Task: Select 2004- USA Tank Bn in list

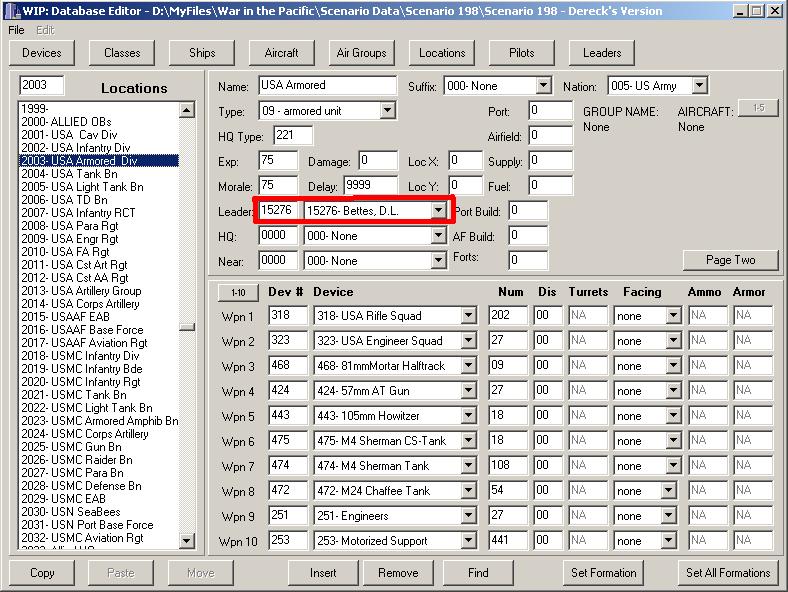Action: [x=98, y=174]
